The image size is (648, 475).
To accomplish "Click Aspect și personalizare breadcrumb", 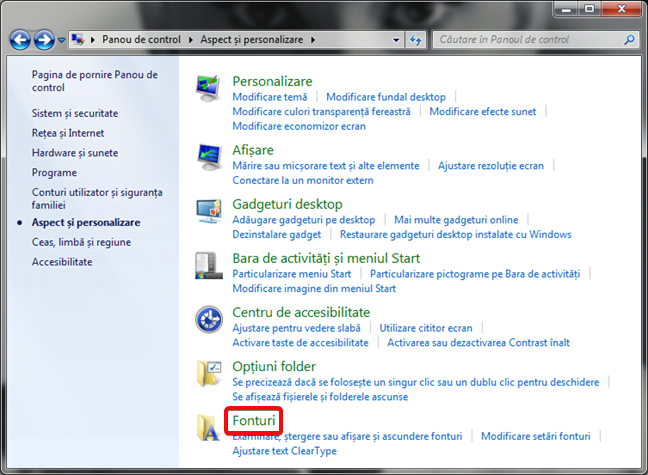I will tap(252, 40).
